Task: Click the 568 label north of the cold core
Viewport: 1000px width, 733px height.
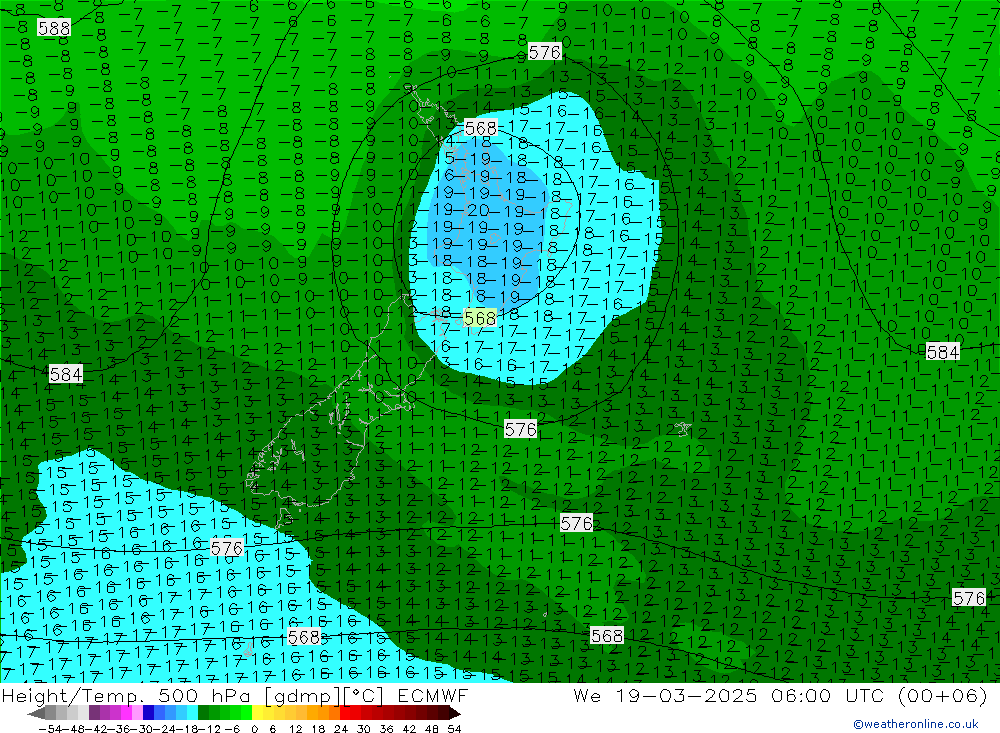Action: pyautogui.click(x=480, y=128)
